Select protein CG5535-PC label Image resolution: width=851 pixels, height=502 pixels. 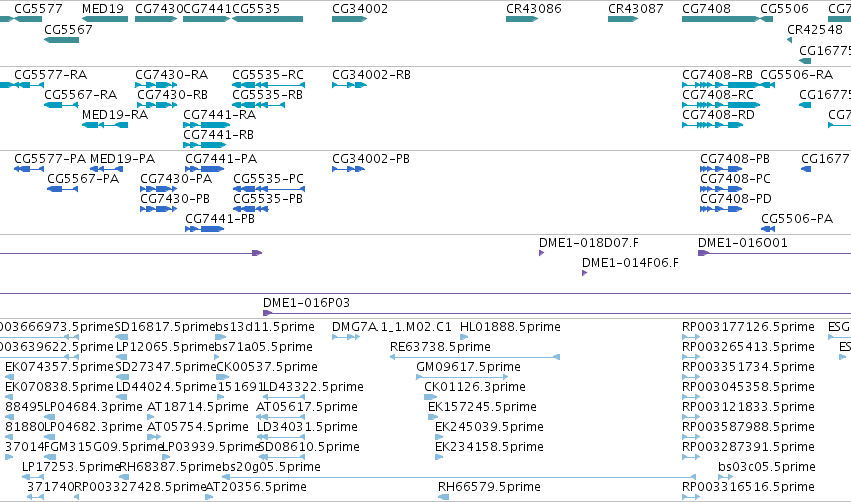point(269,179)
